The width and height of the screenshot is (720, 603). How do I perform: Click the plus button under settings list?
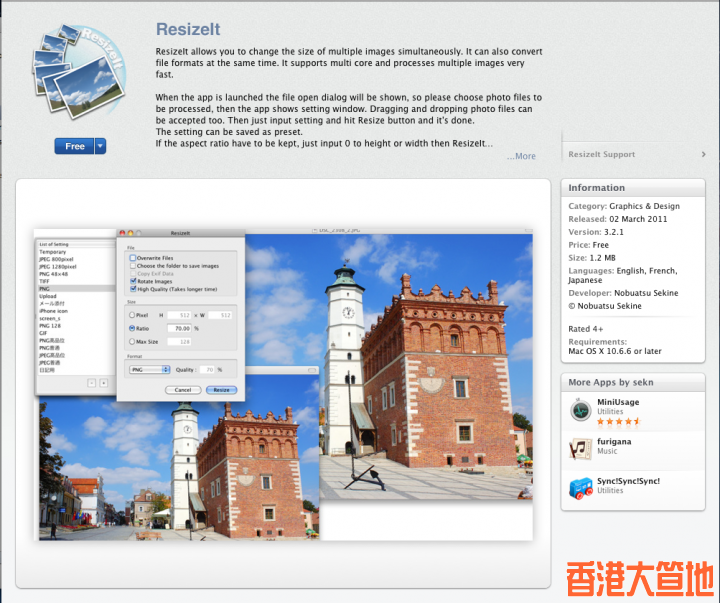click(104, 383)
